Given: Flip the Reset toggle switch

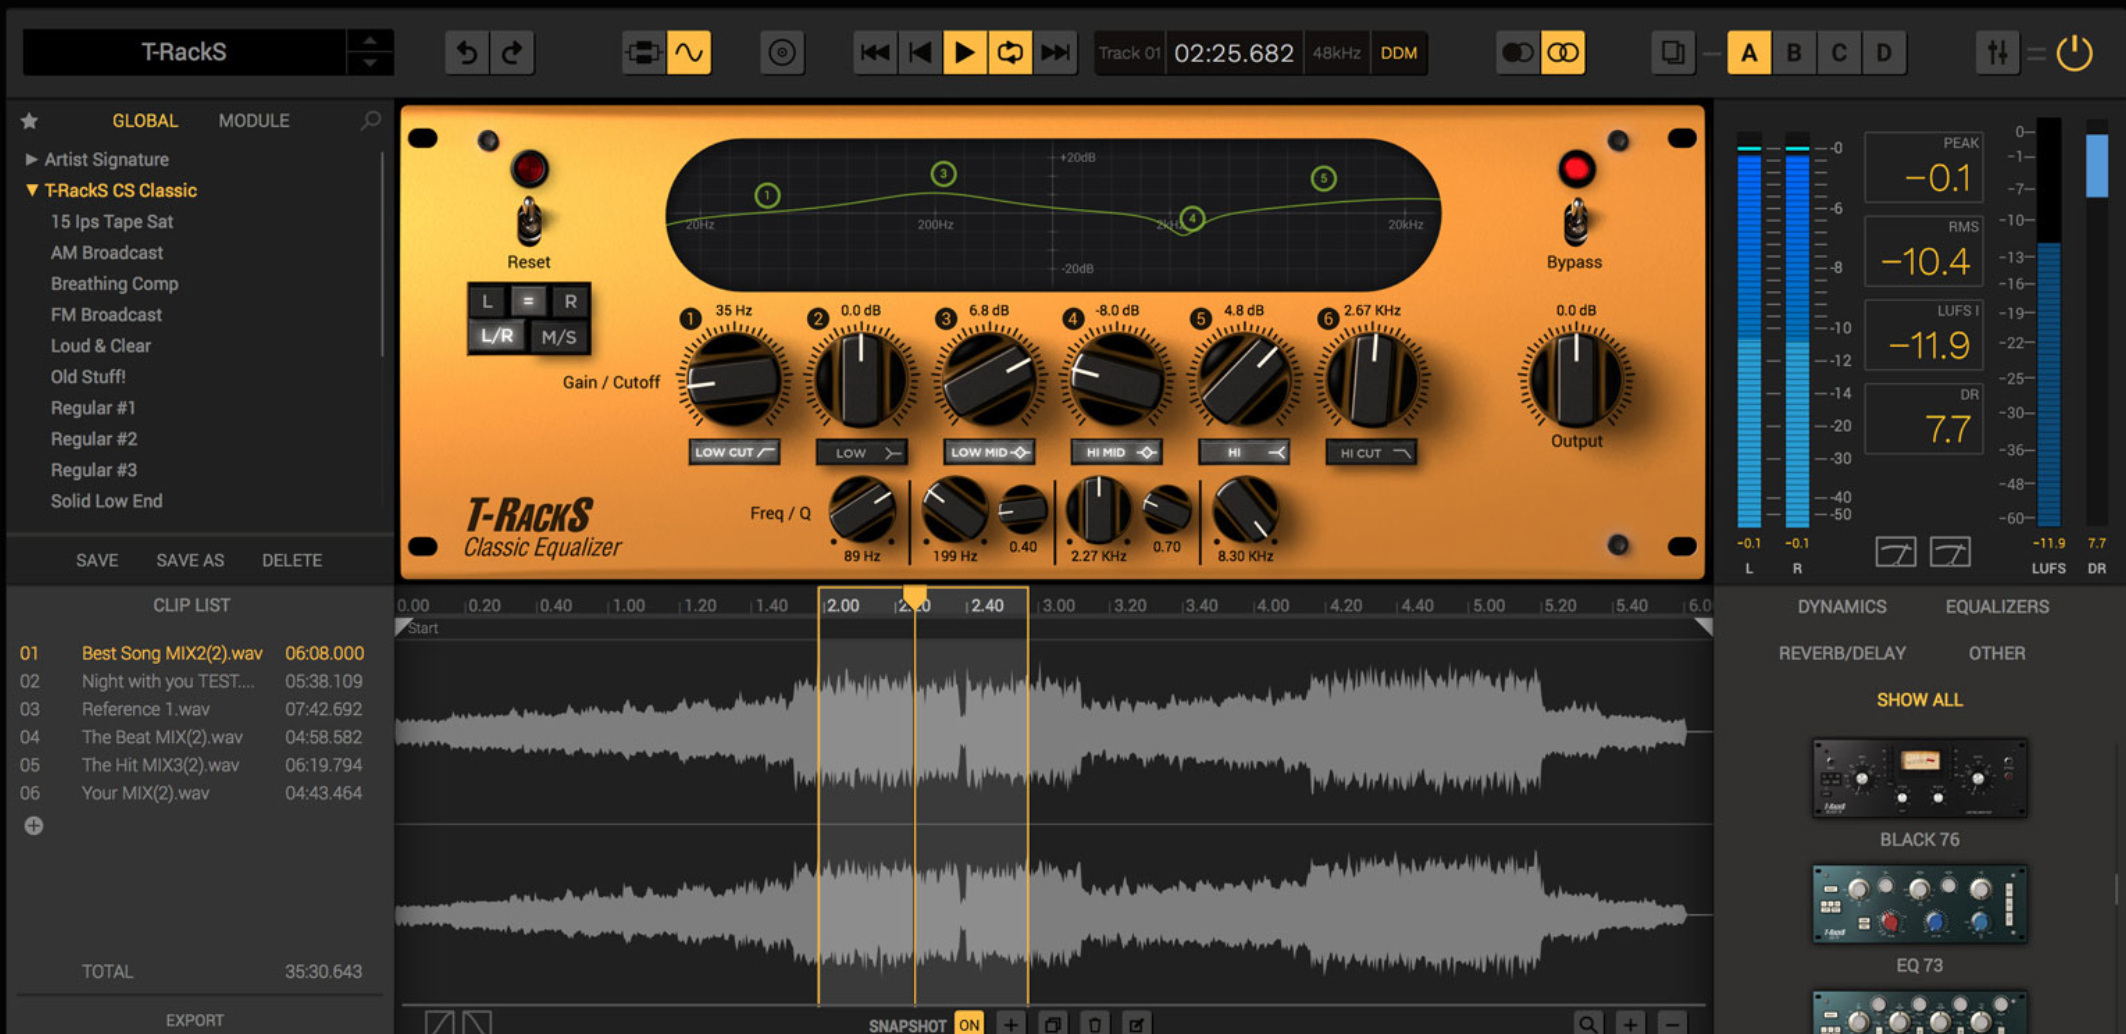Looking at the screenshot, I should [x=529, y=222].
